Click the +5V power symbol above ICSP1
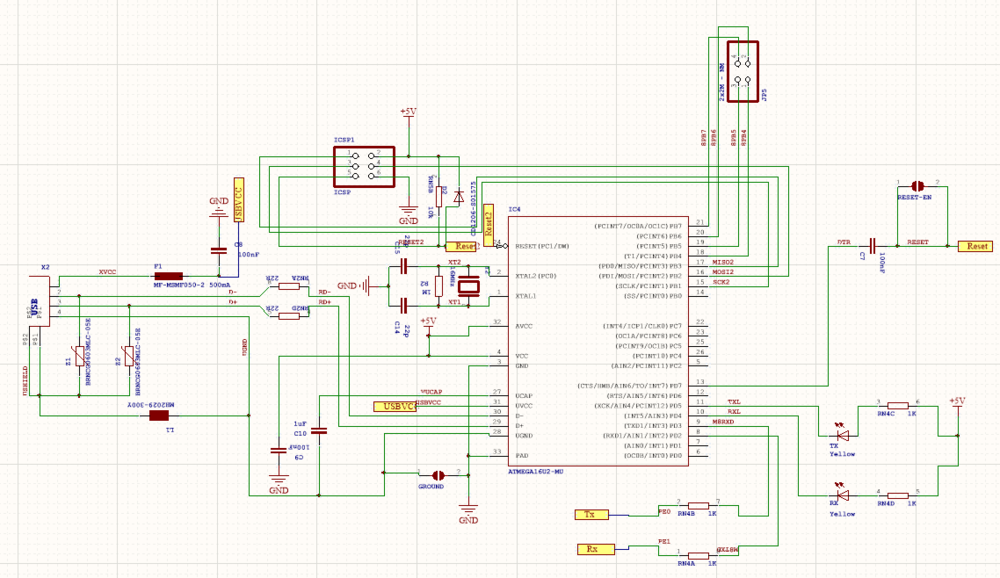 point(407,113)
